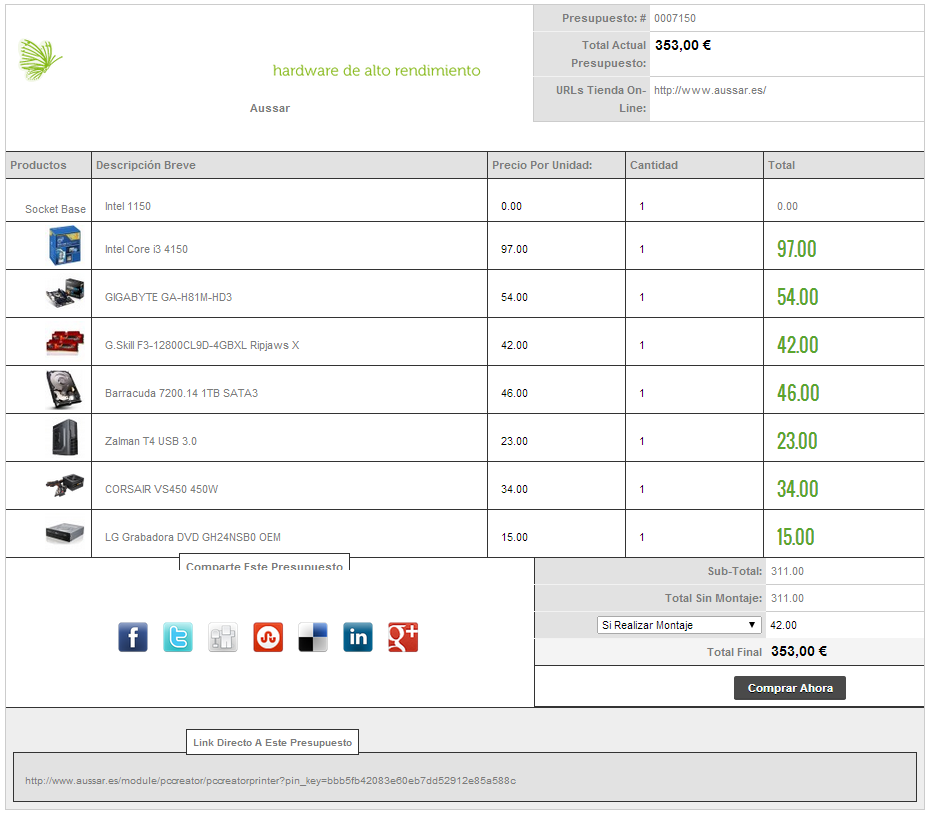
Task: Click the Total column header
Action: [781, 165]
